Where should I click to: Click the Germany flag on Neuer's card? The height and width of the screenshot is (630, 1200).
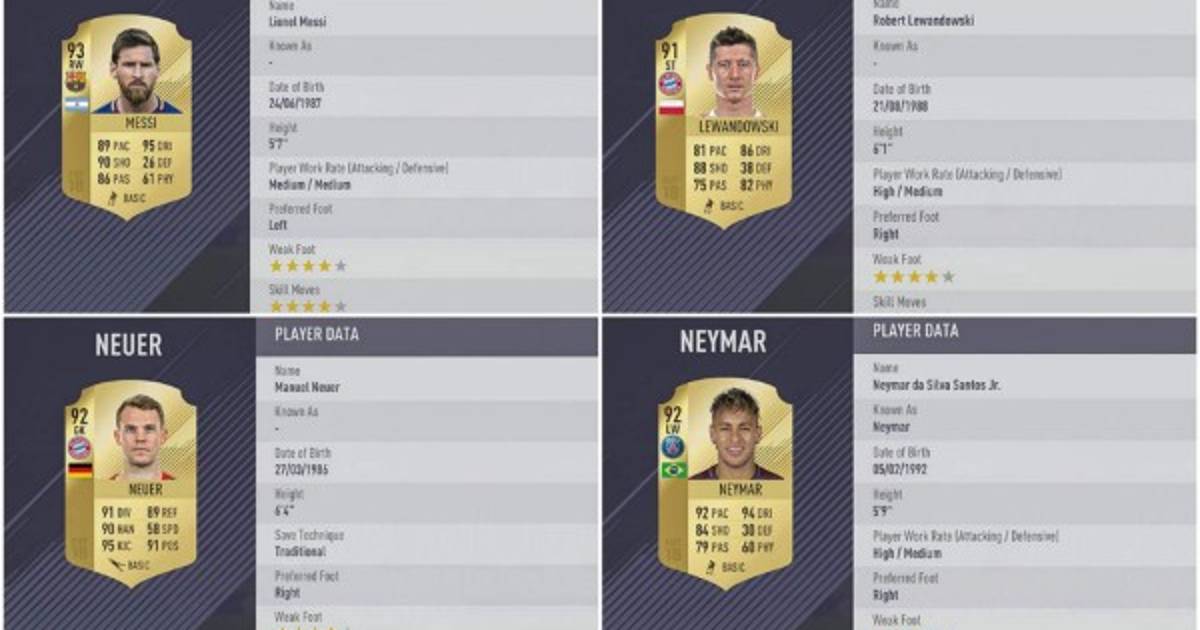(x=80, y=469)
